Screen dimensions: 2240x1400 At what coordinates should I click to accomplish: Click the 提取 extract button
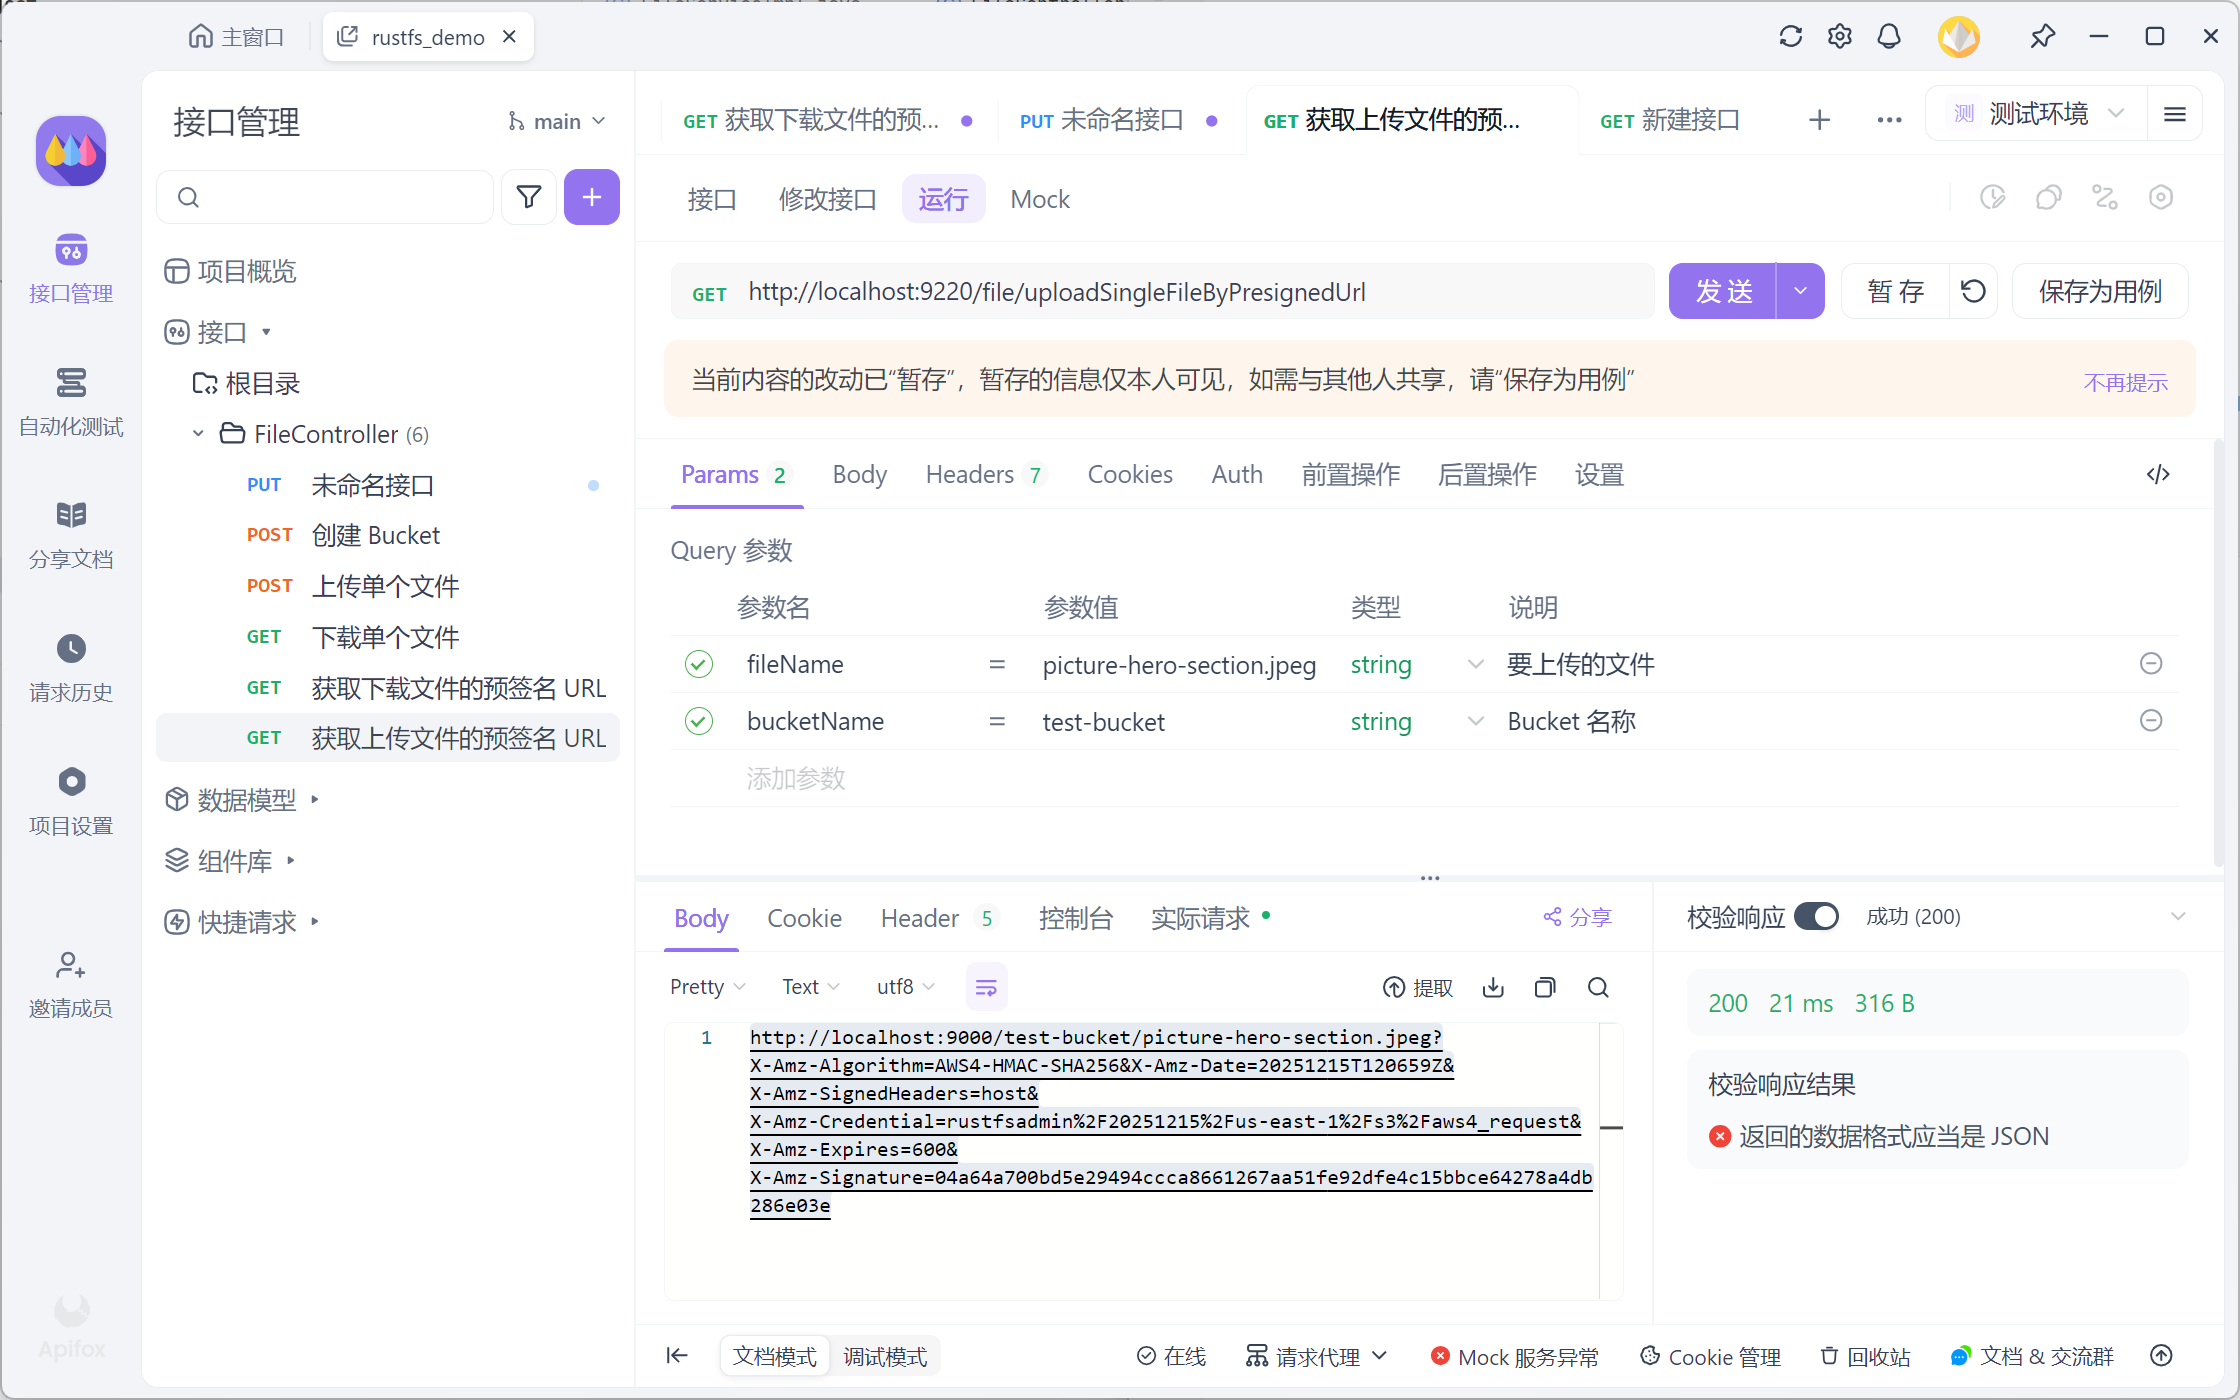(1418, 988)
